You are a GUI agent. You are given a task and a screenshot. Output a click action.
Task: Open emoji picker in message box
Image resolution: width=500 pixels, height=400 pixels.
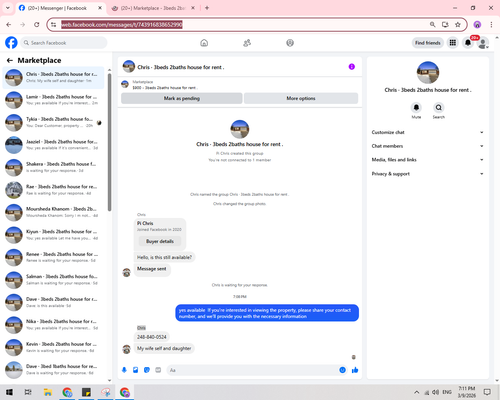[342, 370]
